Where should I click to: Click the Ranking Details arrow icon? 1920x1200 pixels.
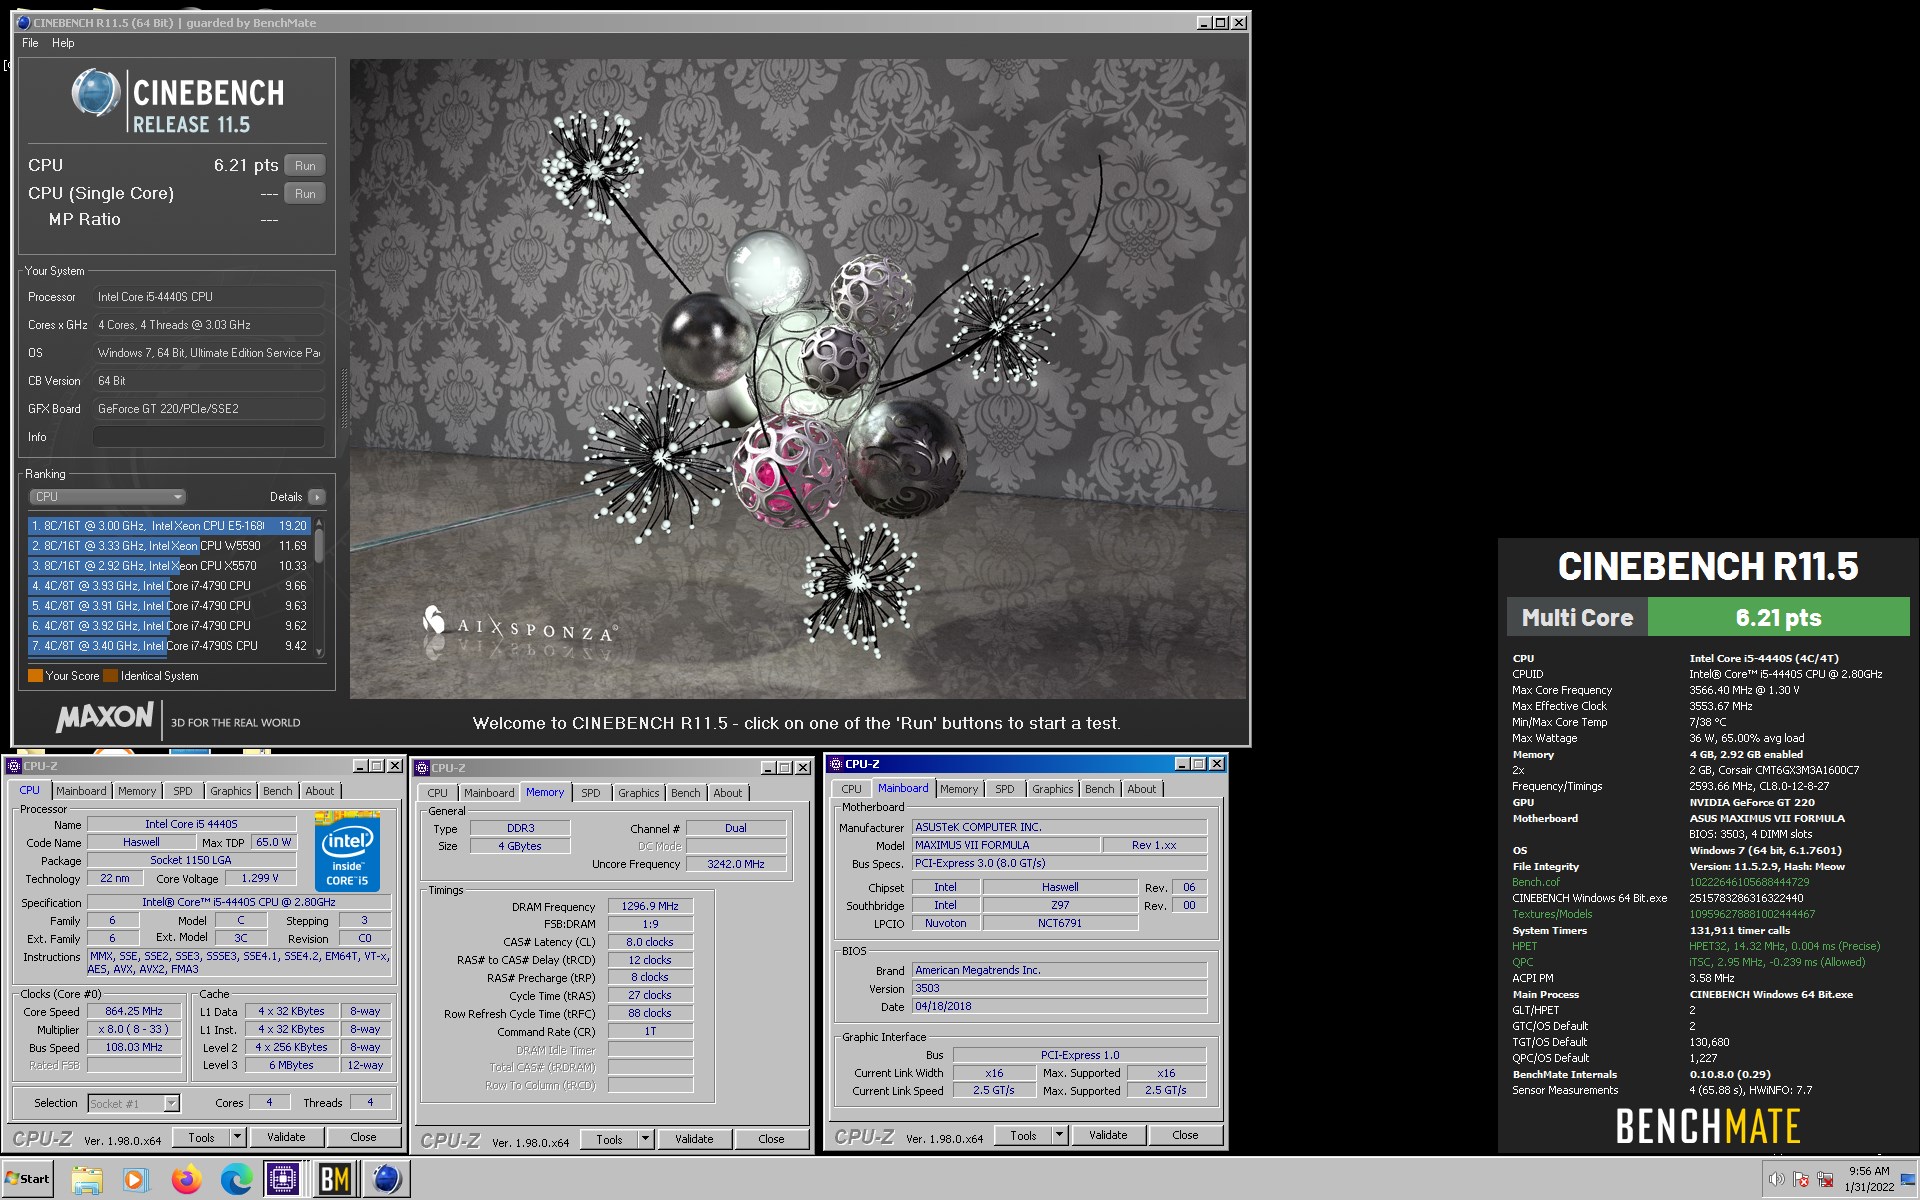click(x=317, y=497)
